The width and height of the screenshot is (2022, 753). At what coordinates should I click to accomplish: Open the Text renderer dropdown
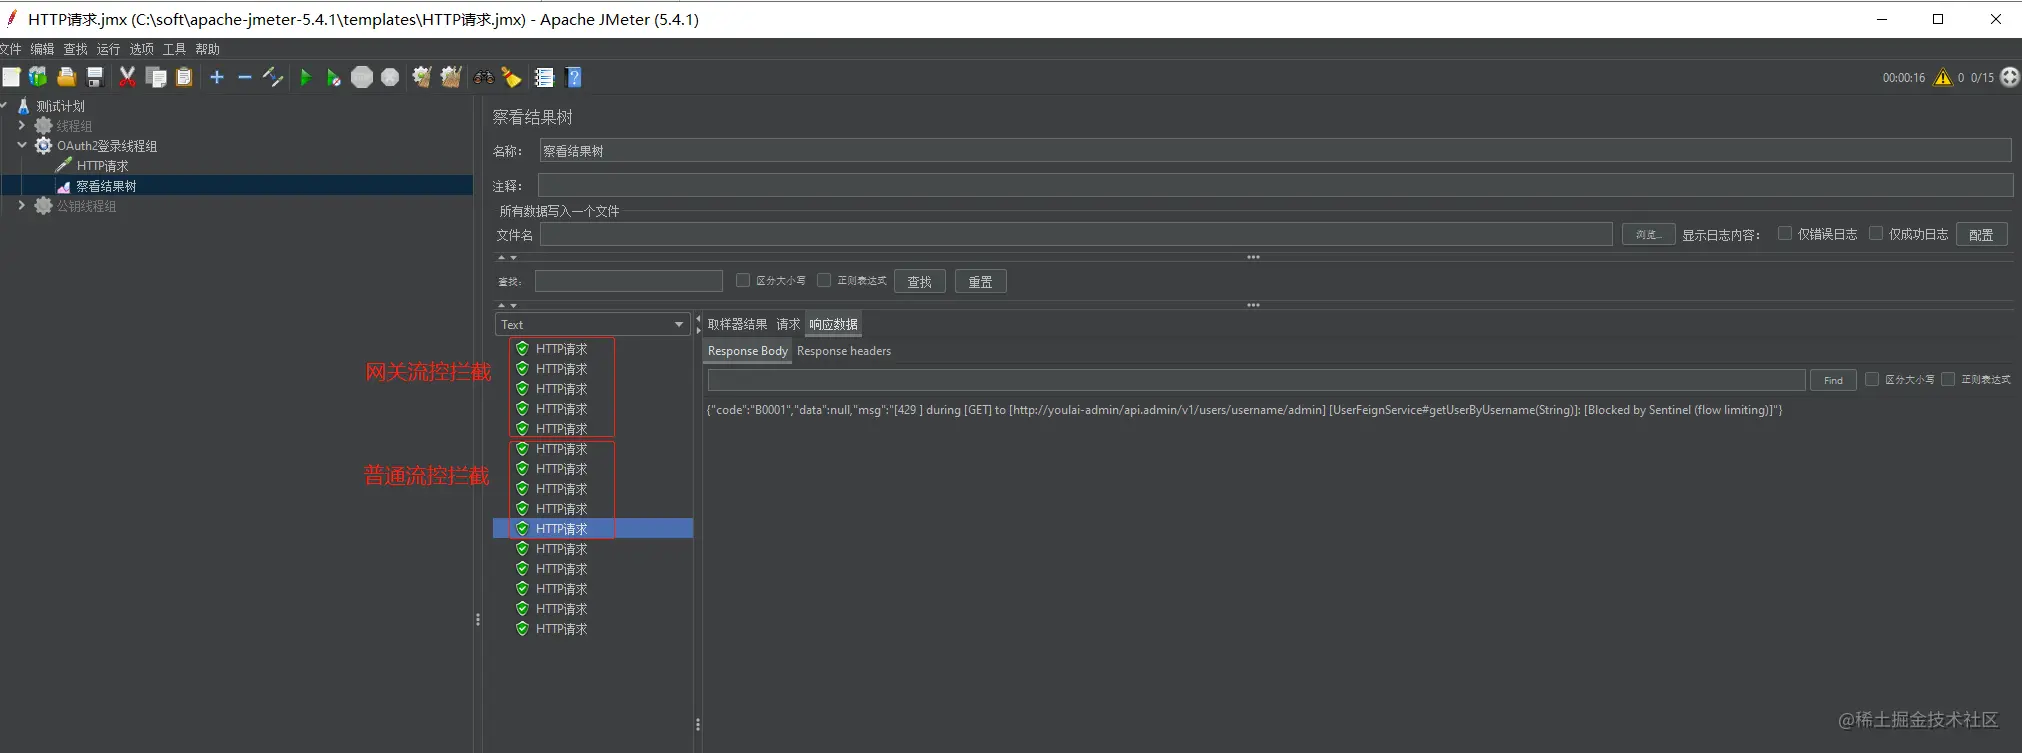592,324
